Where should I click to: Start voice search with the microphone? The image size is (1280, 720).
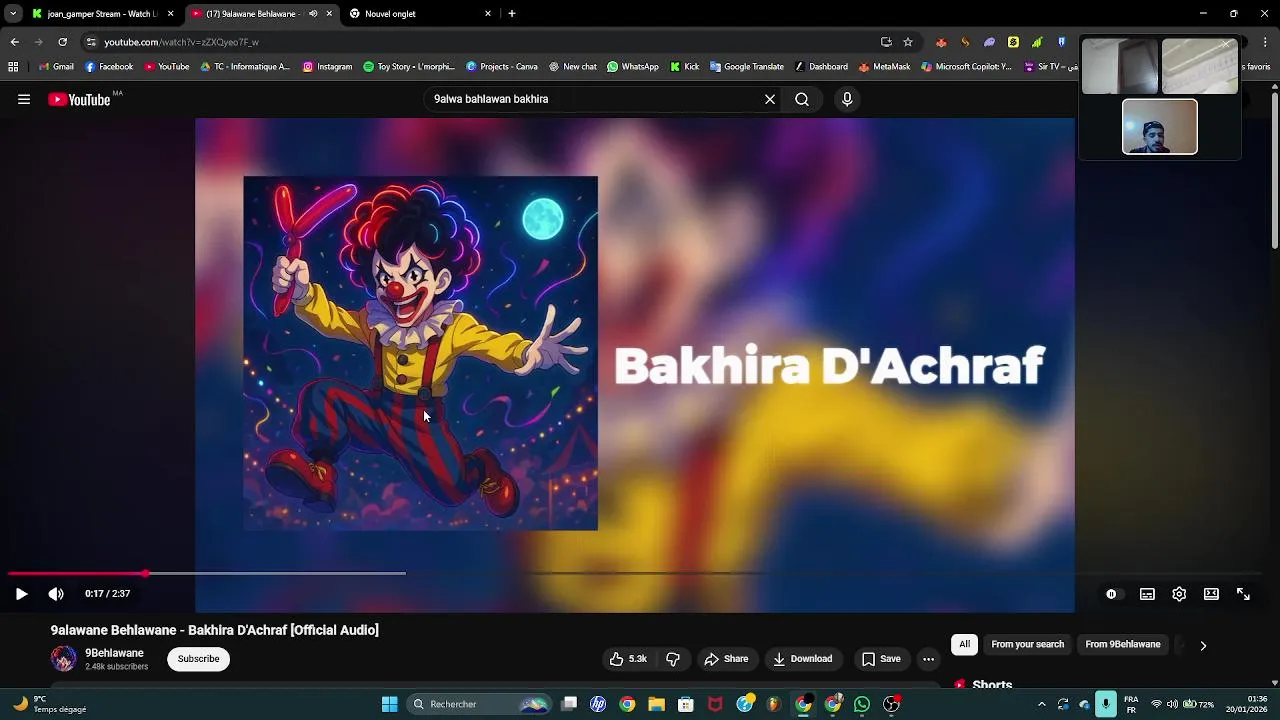click(x=847, y=99)
